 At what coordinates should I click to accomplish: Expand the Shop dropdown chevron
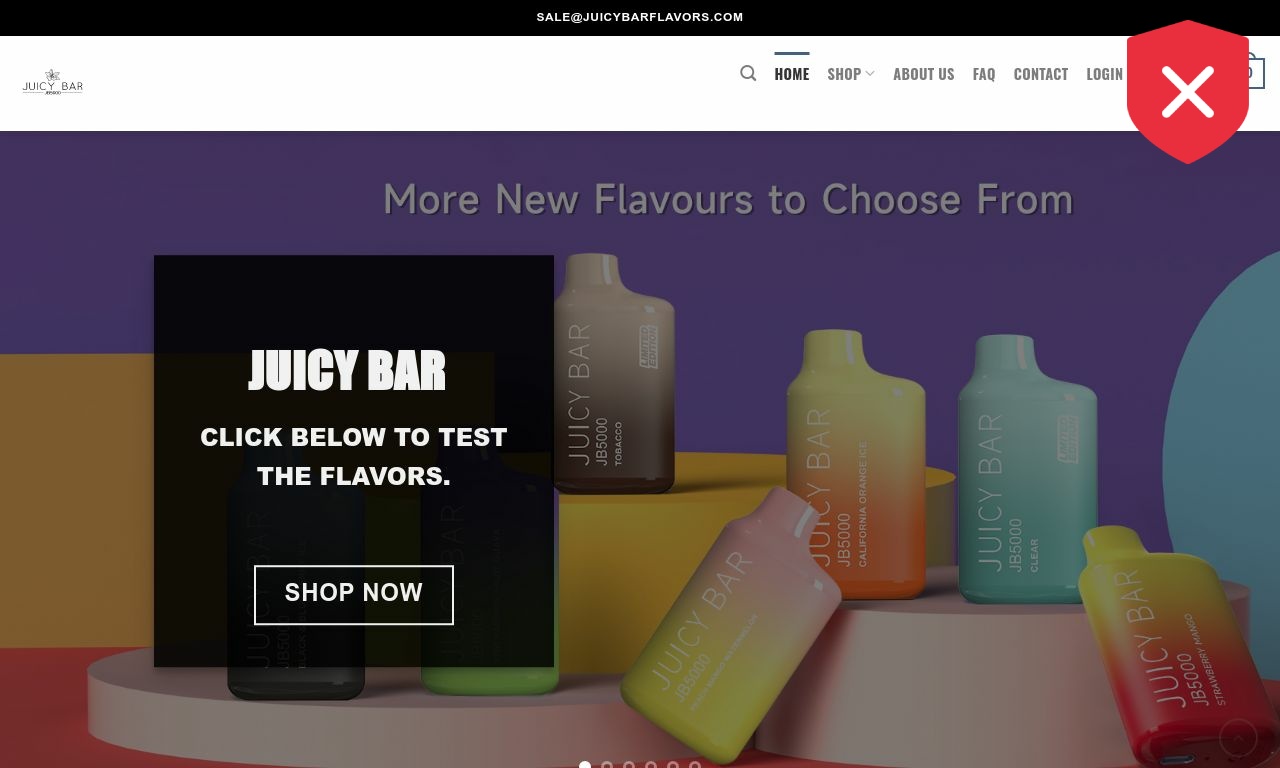click(x=870, y=74)
